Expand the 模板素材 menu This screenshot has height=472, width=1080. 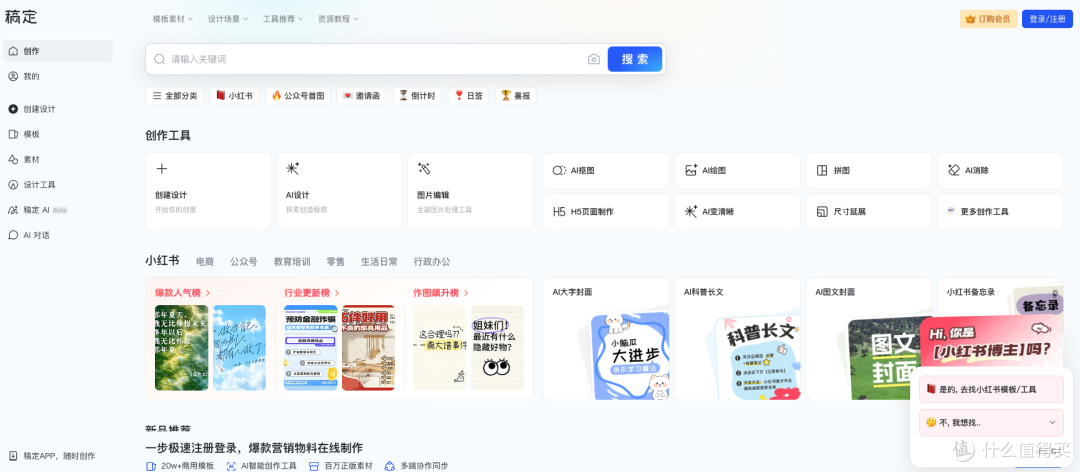173,19
